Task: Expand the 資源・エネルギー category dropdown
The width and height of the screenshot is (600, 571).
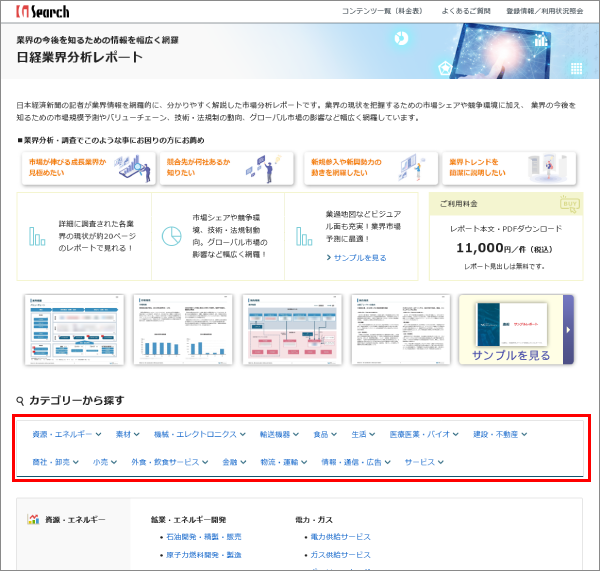Action: 67,434
